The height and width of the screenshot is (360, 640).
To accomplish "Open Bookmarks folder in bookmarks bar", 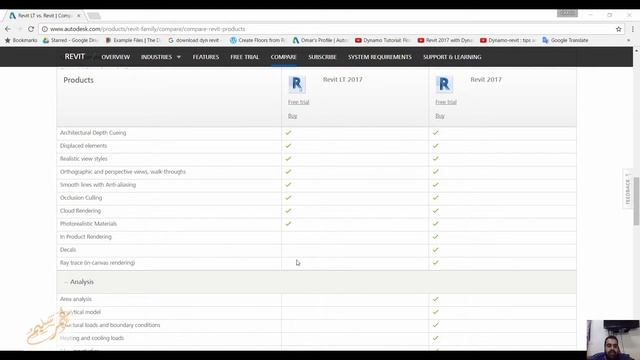I will [21, 40].
